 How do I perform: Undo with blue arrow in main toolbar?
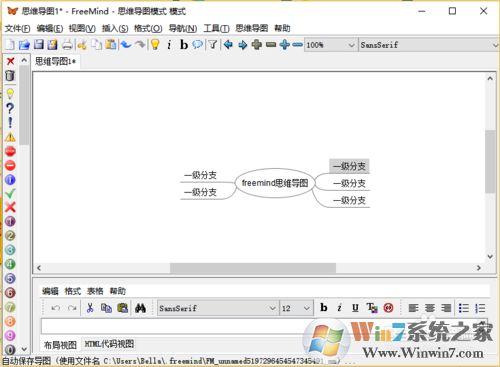(126, 44)
